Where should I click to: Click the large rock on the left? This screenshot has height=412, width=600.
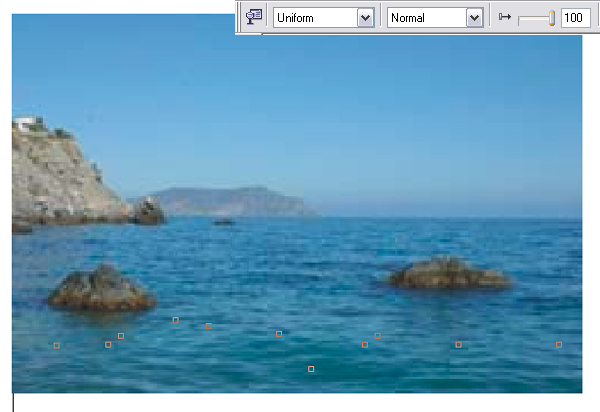(102, 288)
